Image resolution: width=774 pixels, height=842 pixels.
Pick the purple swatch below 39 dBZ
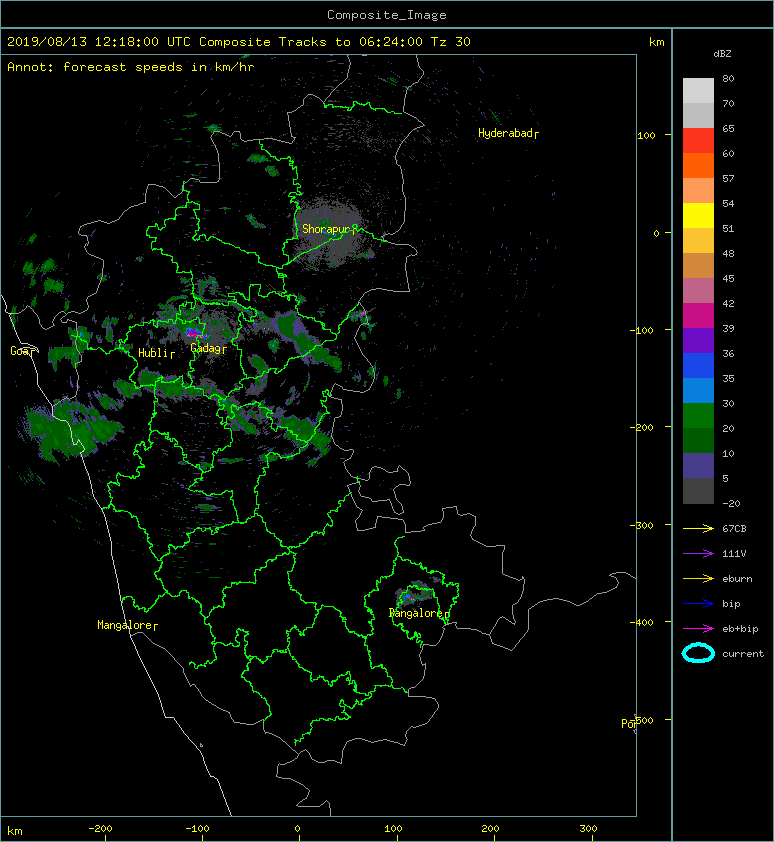[x=698, y=341]
